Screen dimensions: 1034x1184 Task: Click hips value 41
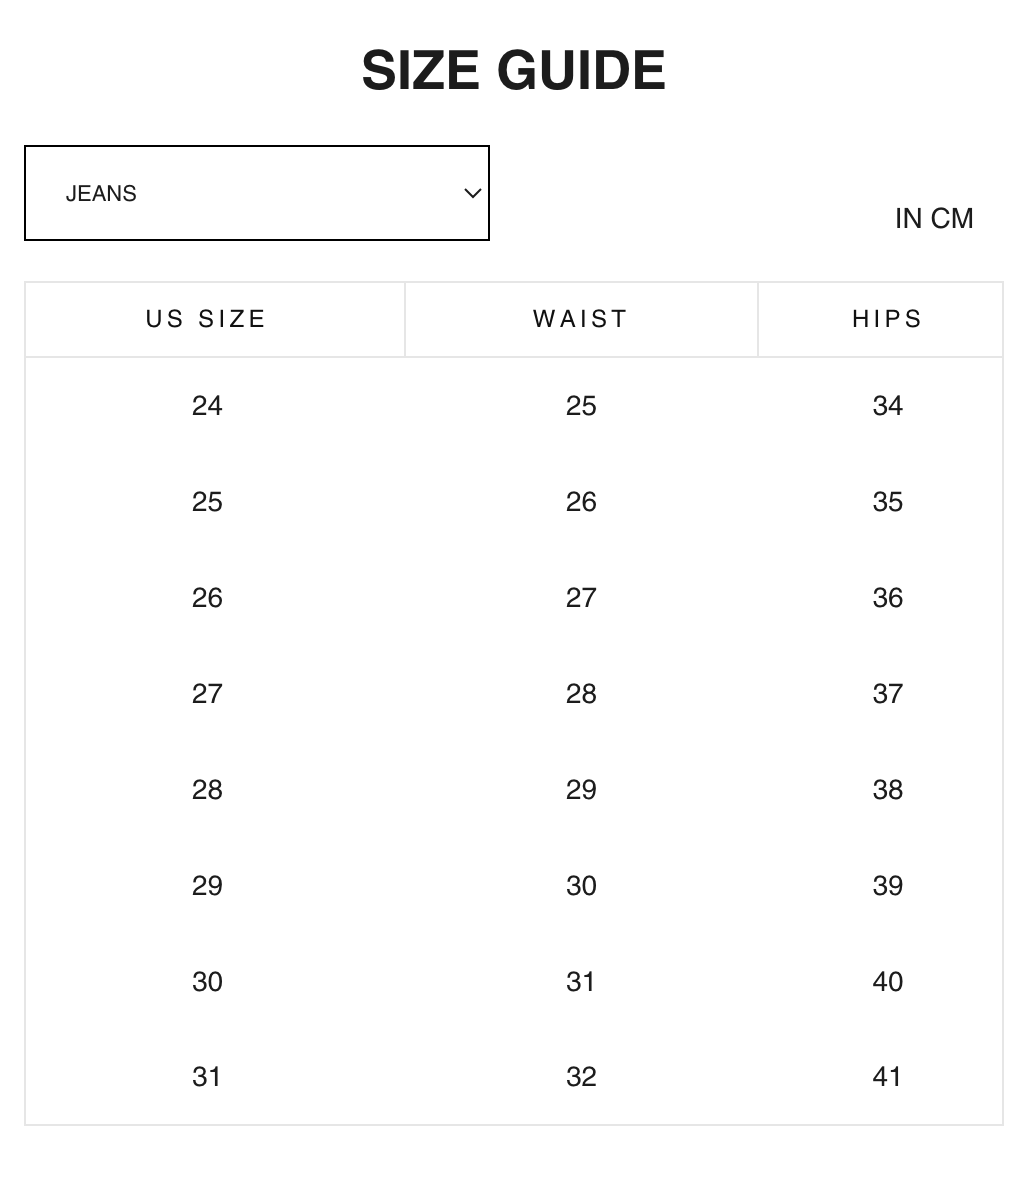click(x=888, y=1077)
